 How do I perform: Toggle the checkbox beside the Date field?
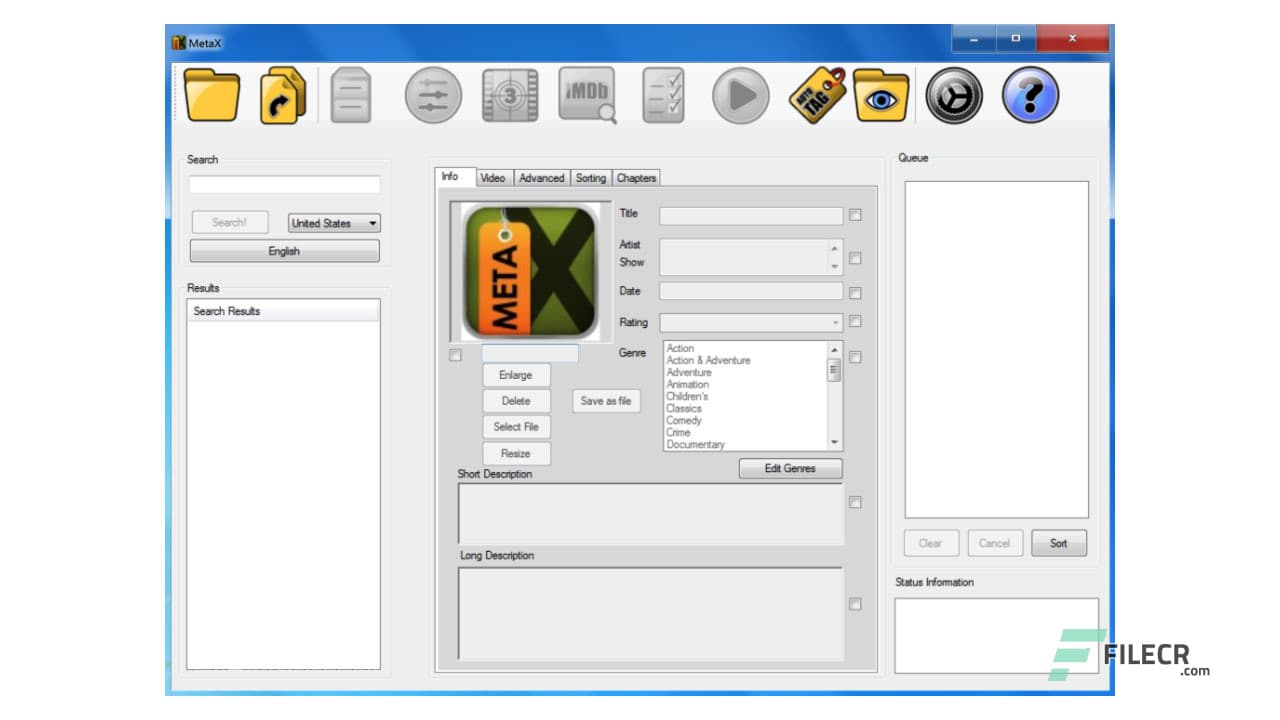(855, 293)
